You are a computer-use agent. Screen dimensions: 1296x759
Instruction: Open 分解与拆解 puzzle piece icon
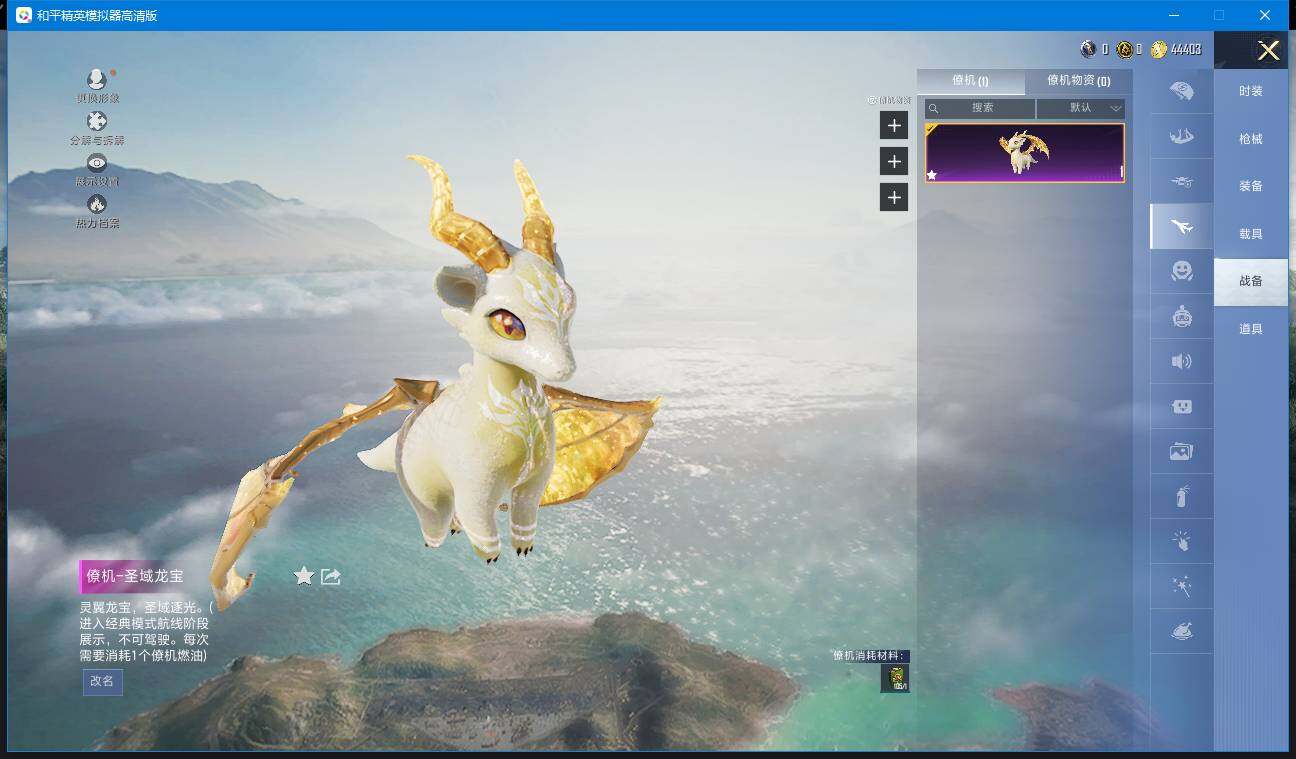[97, 121]
